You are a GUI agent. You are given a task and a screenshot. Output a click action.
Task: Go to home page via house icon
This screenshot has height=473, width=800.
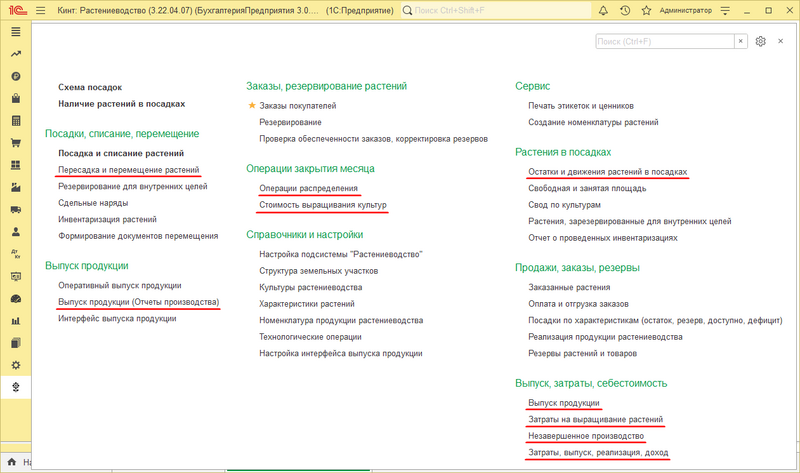click(x=11, y=462)
